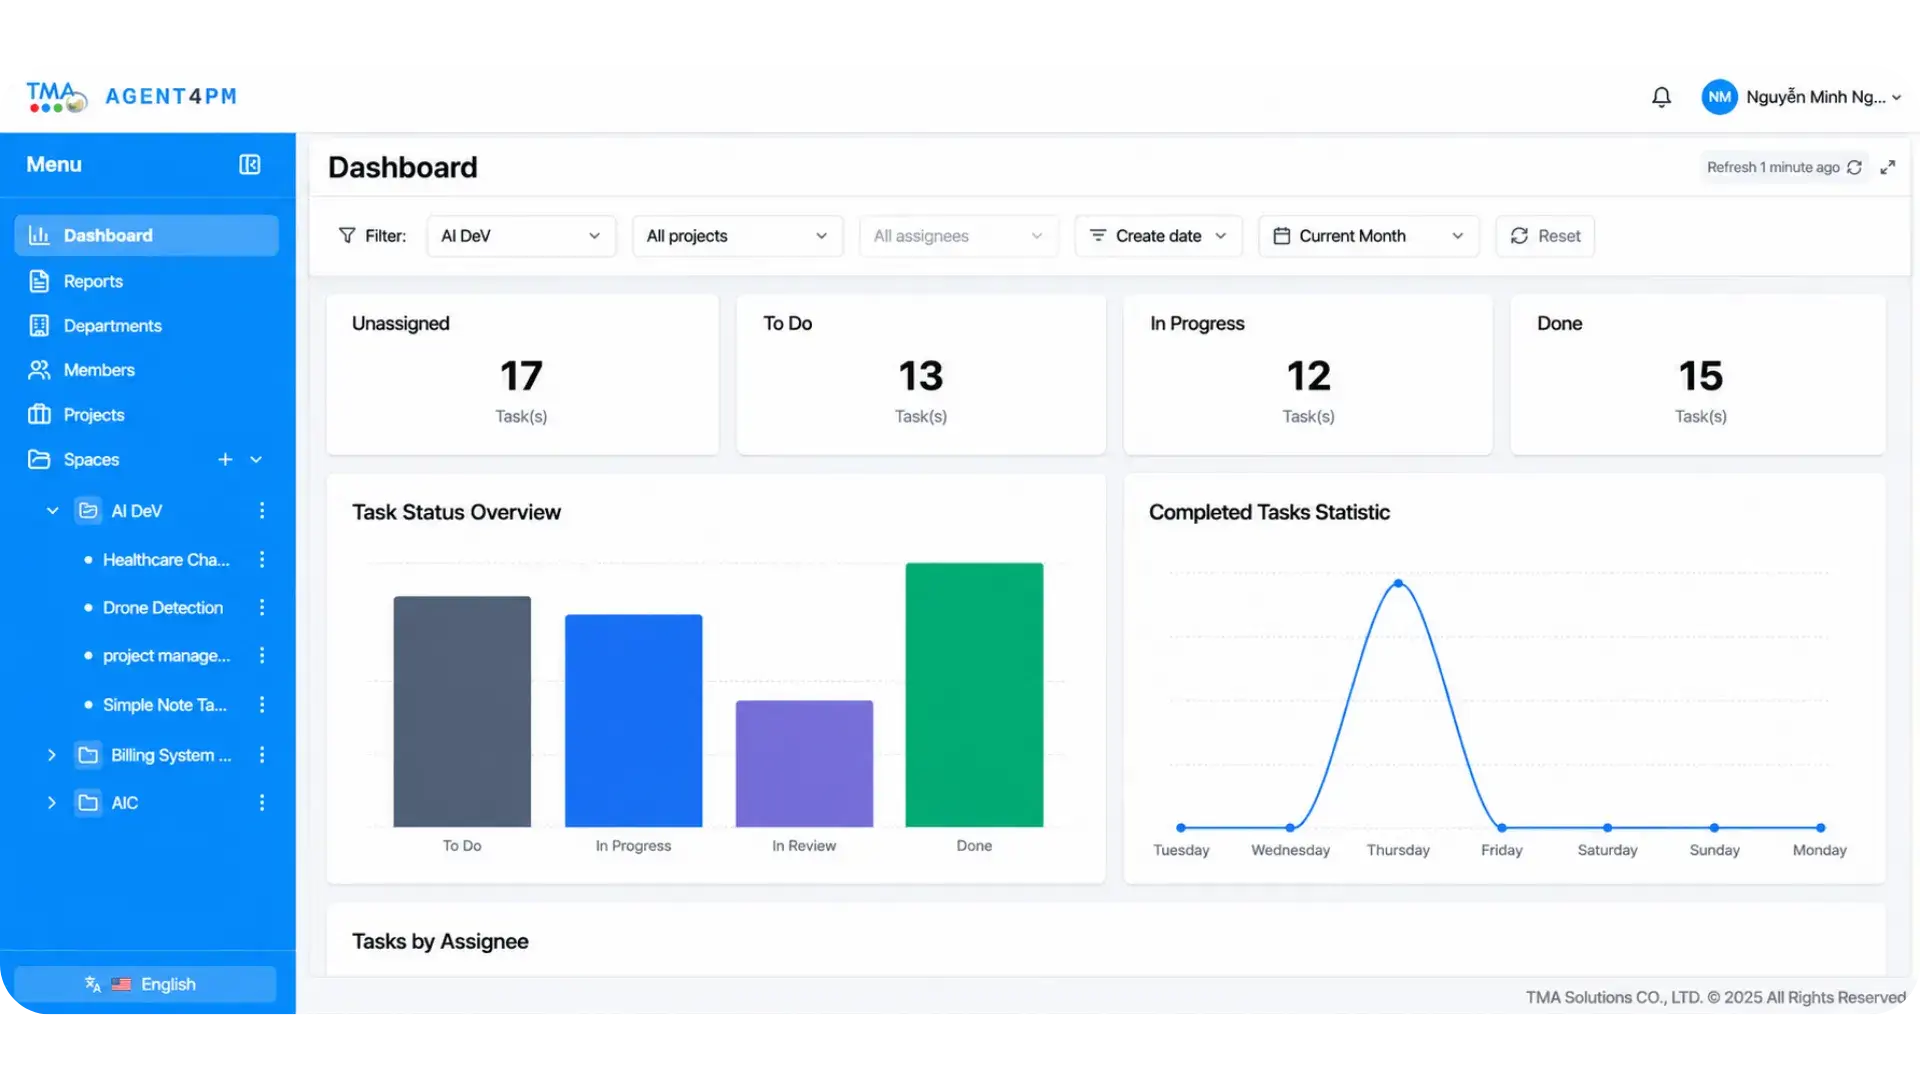Open Billing System options menu

[262, 755]
